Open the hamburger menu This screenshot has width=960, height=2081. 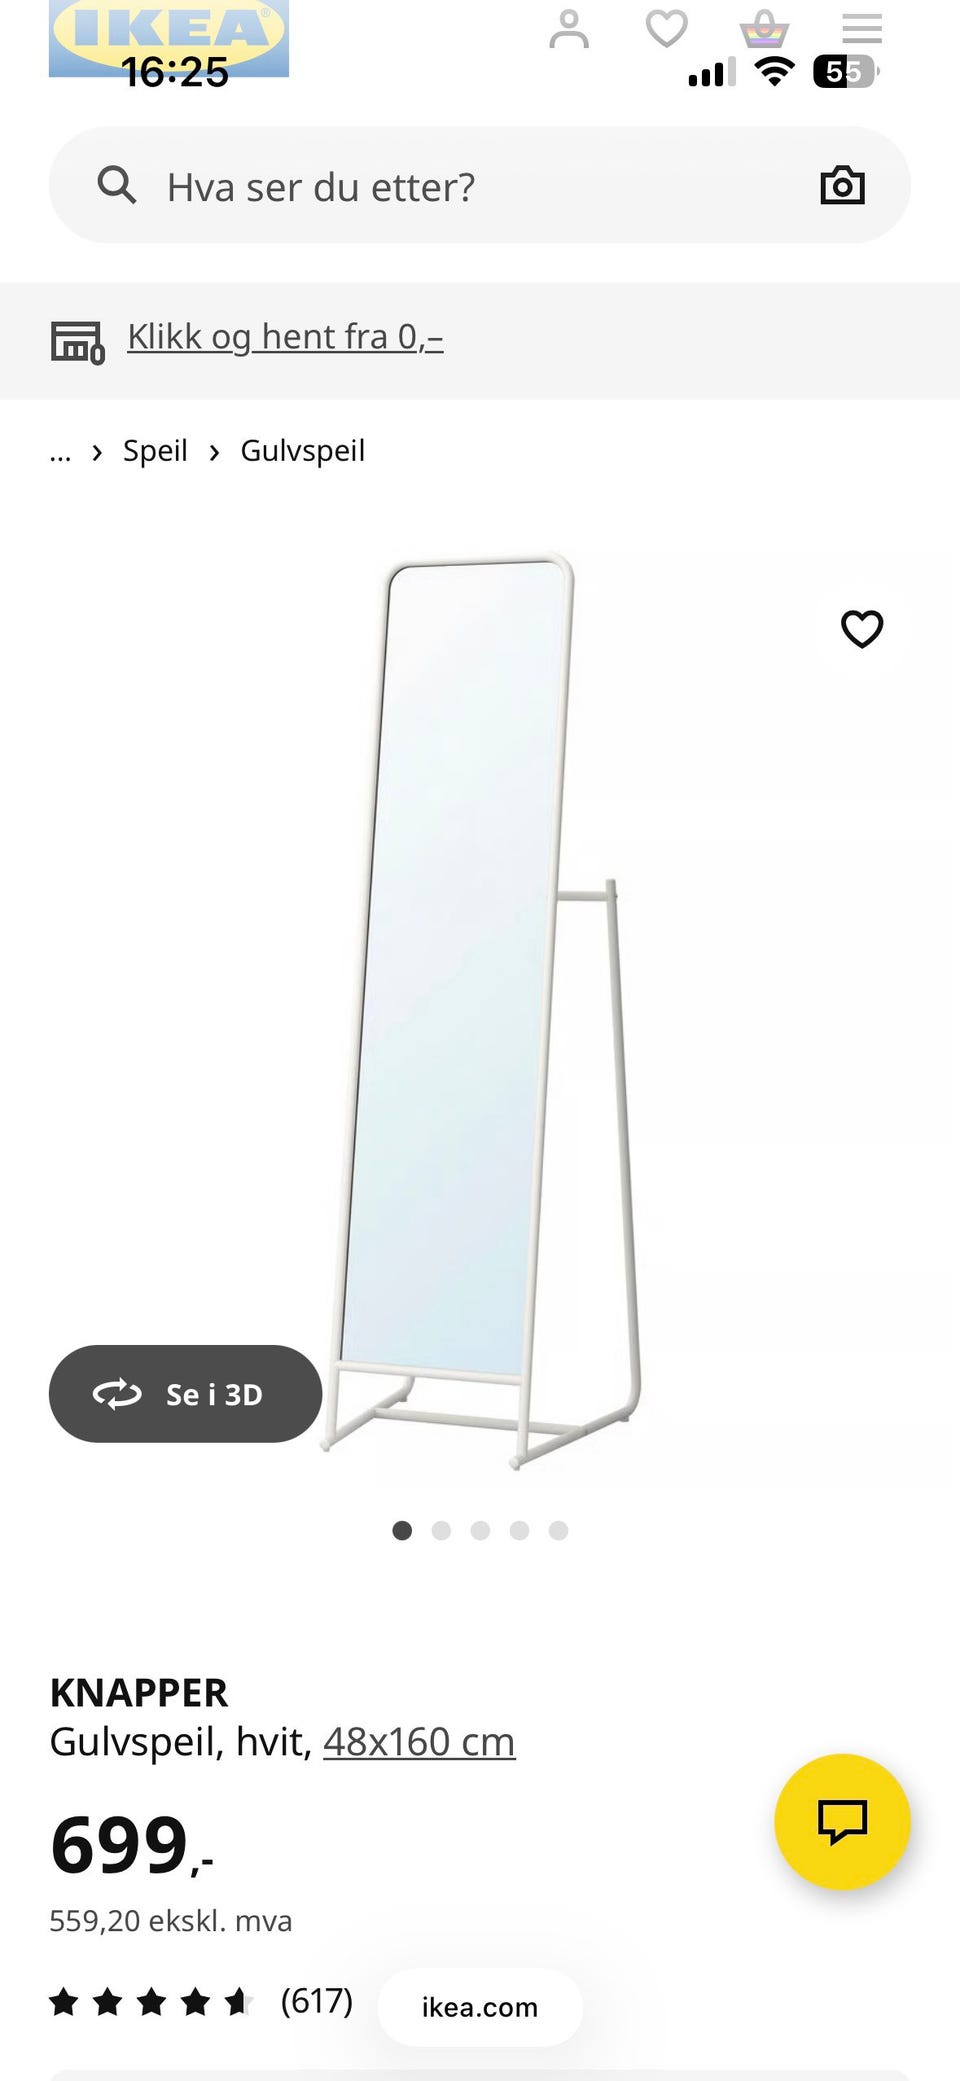[x=862, y=29]
